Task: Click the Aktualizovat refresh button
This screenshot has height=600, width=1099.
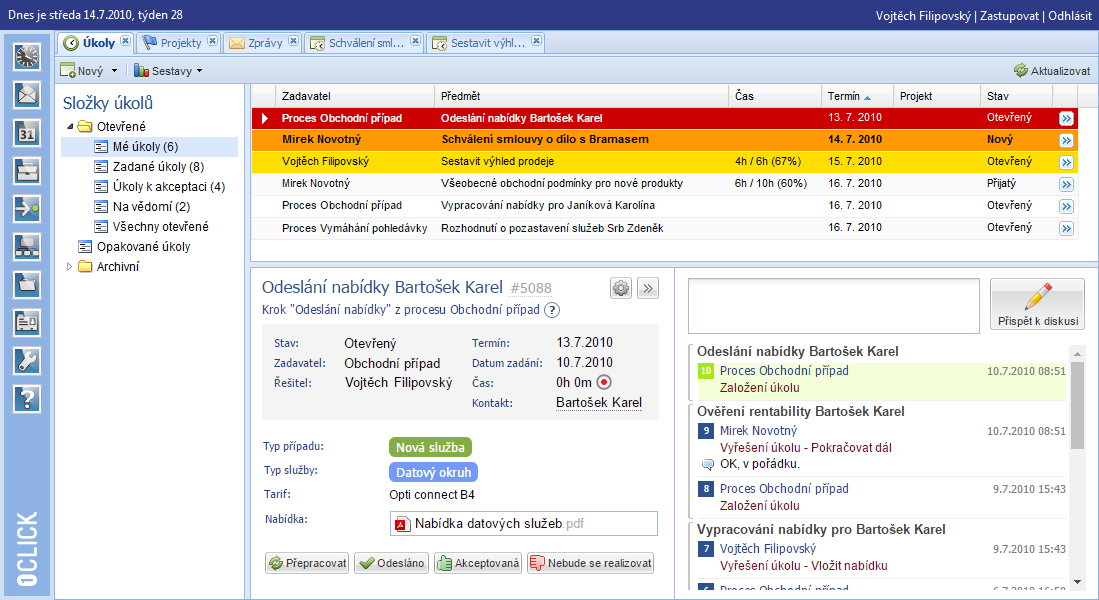Action: coord(1052,71)
